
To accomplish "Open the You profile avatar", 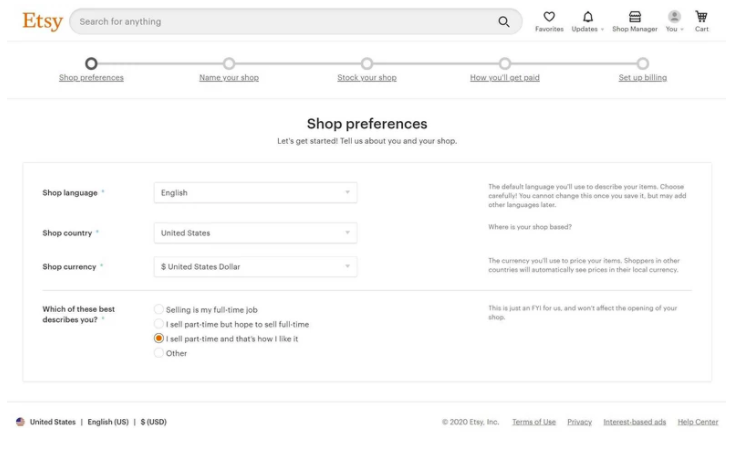I will click(x=674, y=17).
